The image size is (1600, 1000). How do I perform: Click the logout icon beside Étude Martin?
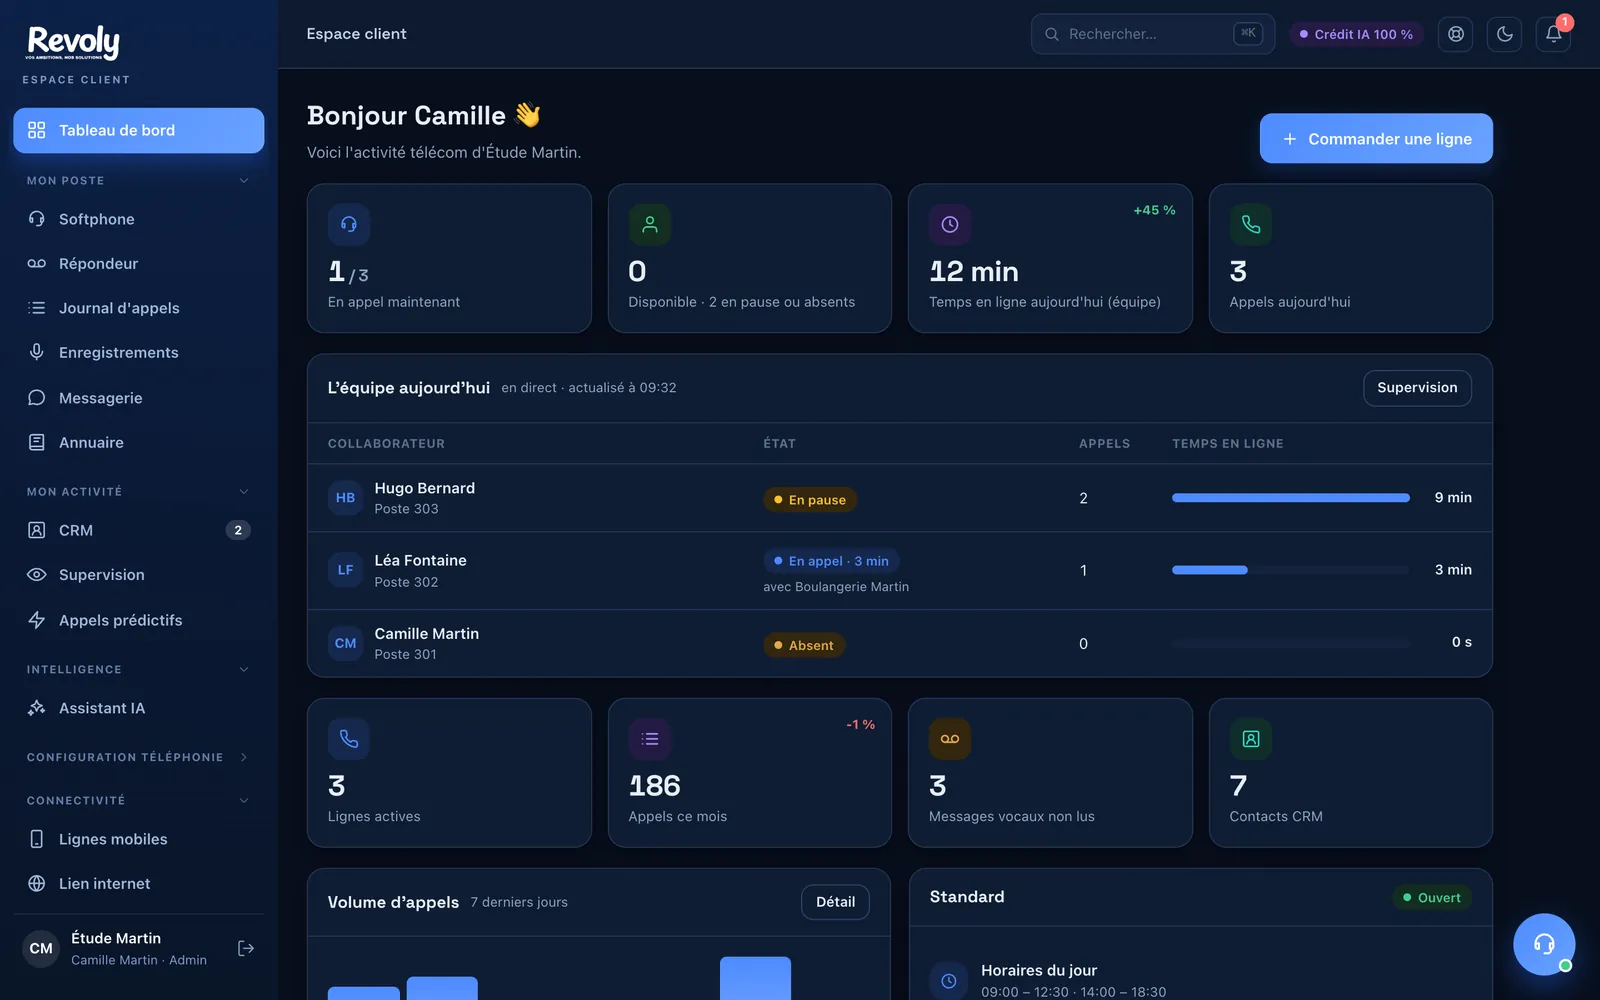pos(246,948)
